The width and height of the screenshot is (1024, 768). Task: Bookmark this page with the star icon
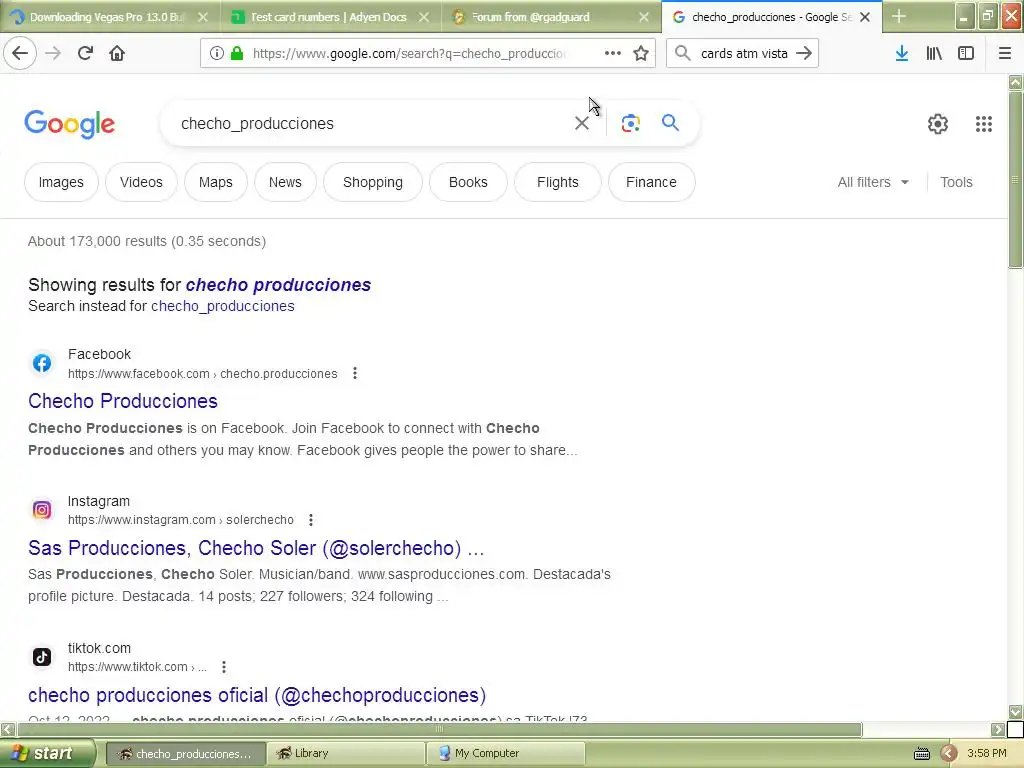click(641, 53)
